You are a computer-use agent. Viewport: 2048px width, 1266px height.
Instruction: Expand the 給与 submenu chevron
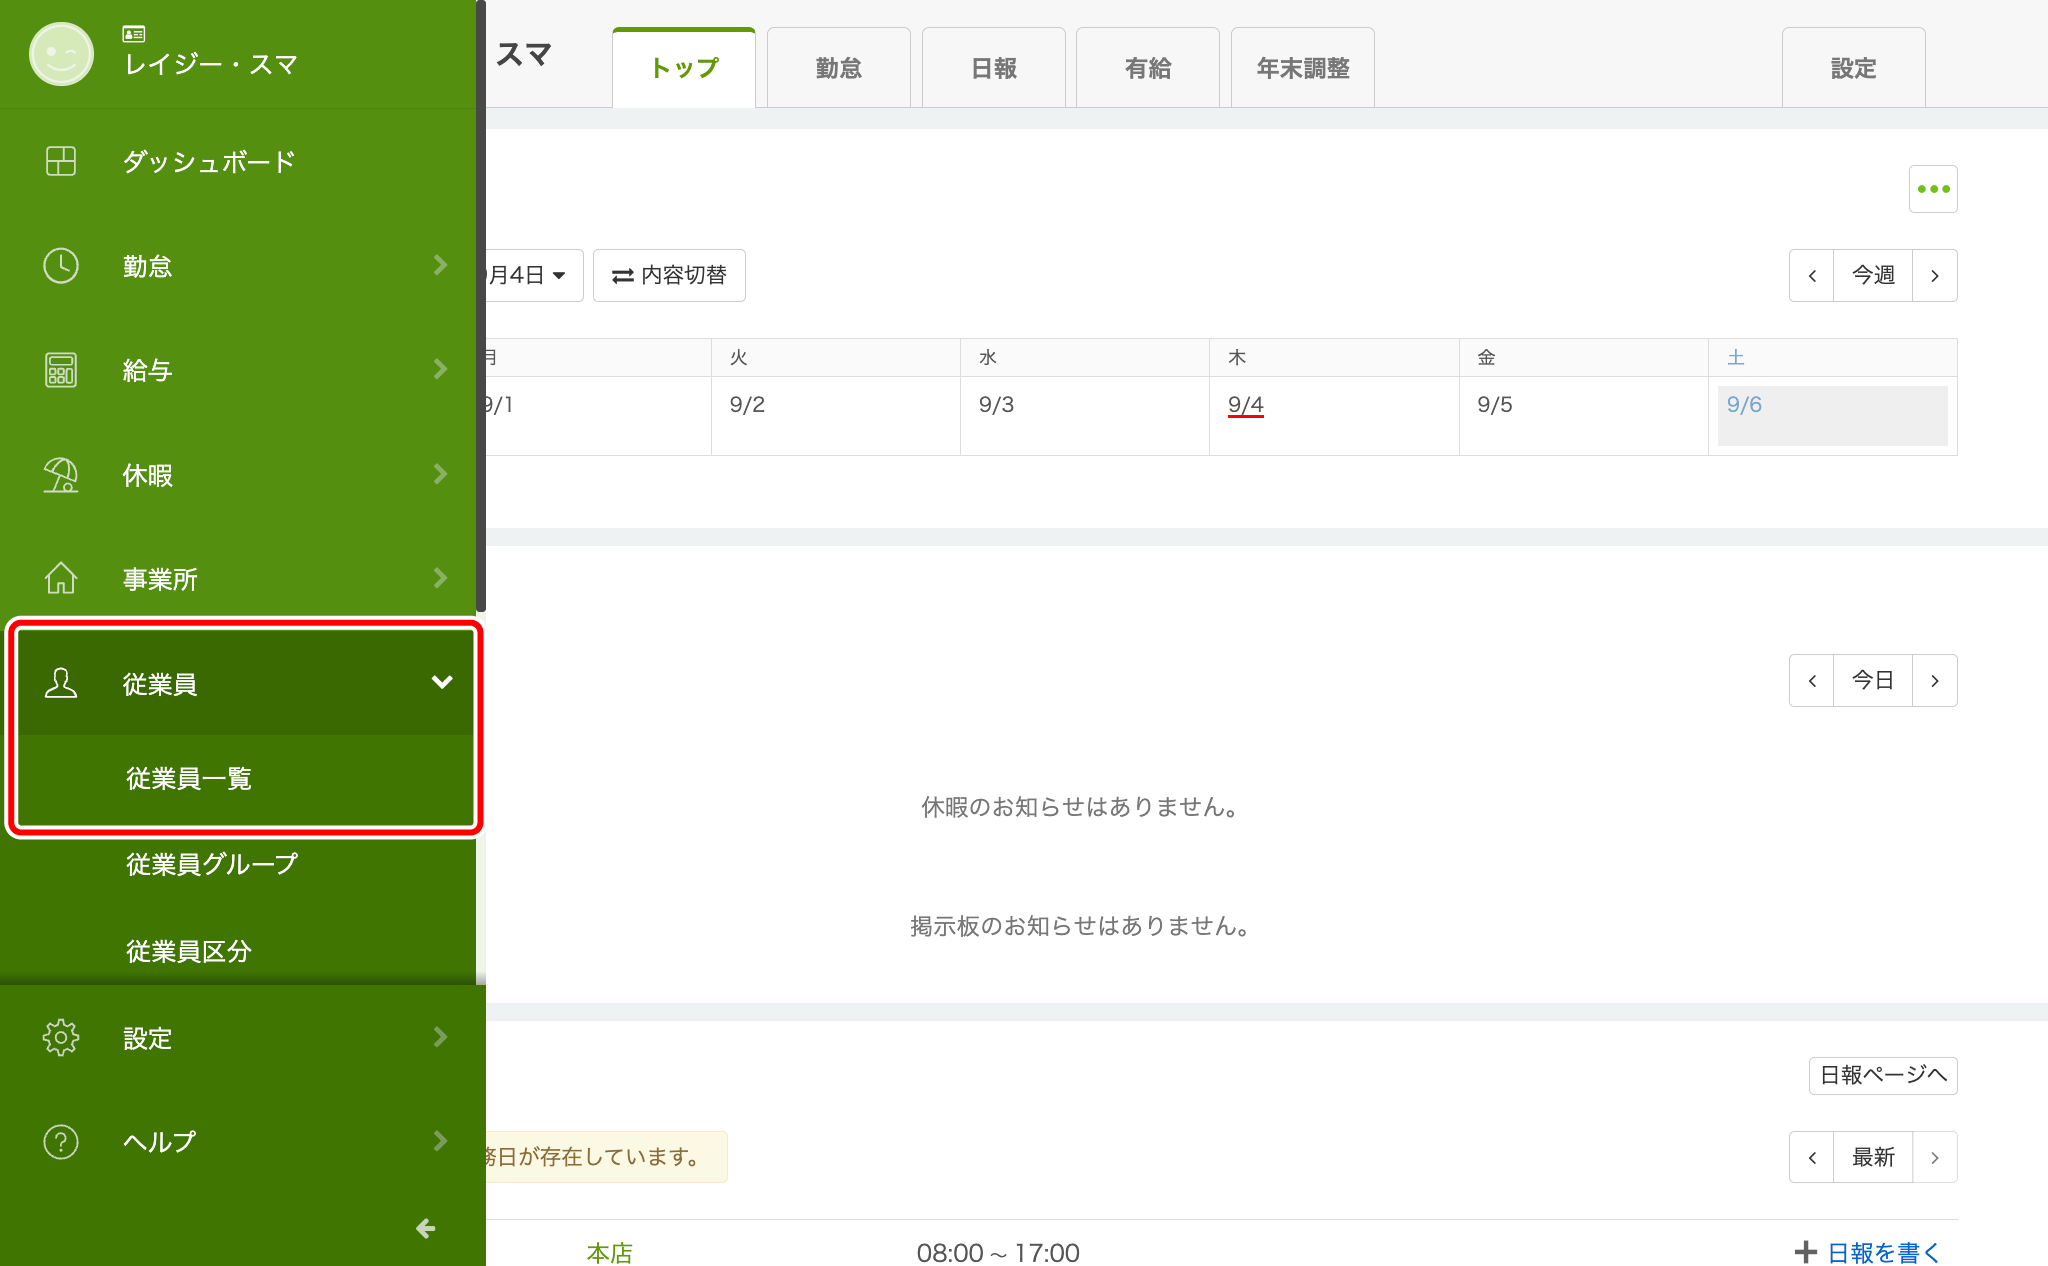click(x=440, y=370)
